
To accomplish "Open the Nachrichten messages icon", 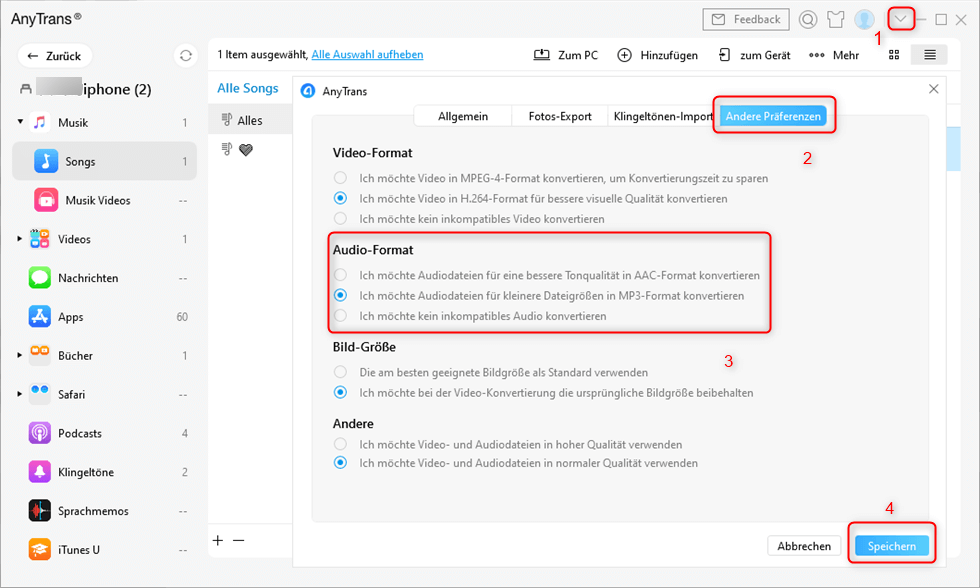I will click(39, 277).
